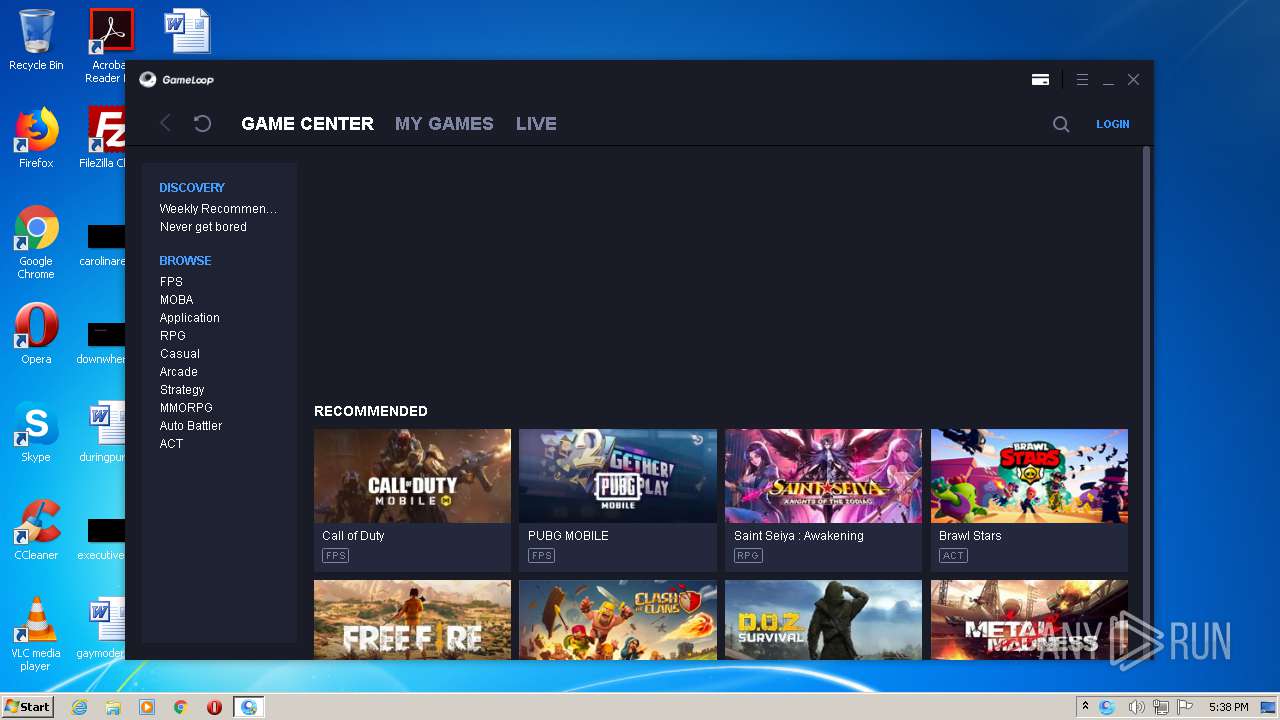Open VLC media player desktop shortcut

click(x=36, y=634)
